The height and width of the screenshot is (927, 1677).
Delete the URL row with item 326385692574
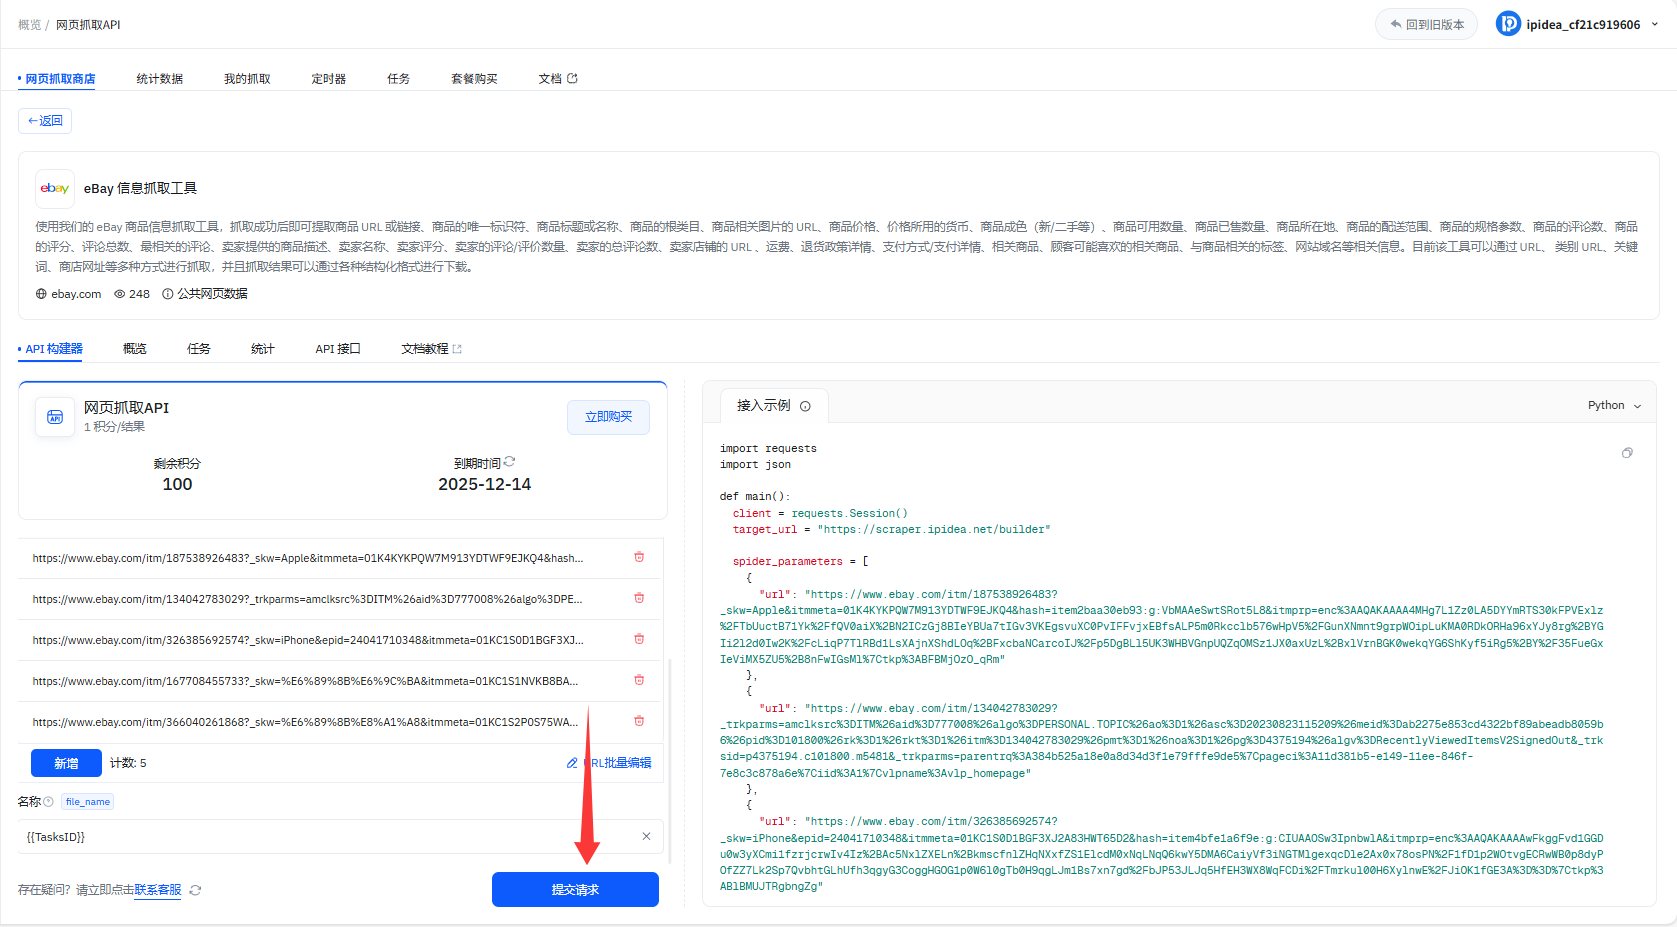click(639, 639)
